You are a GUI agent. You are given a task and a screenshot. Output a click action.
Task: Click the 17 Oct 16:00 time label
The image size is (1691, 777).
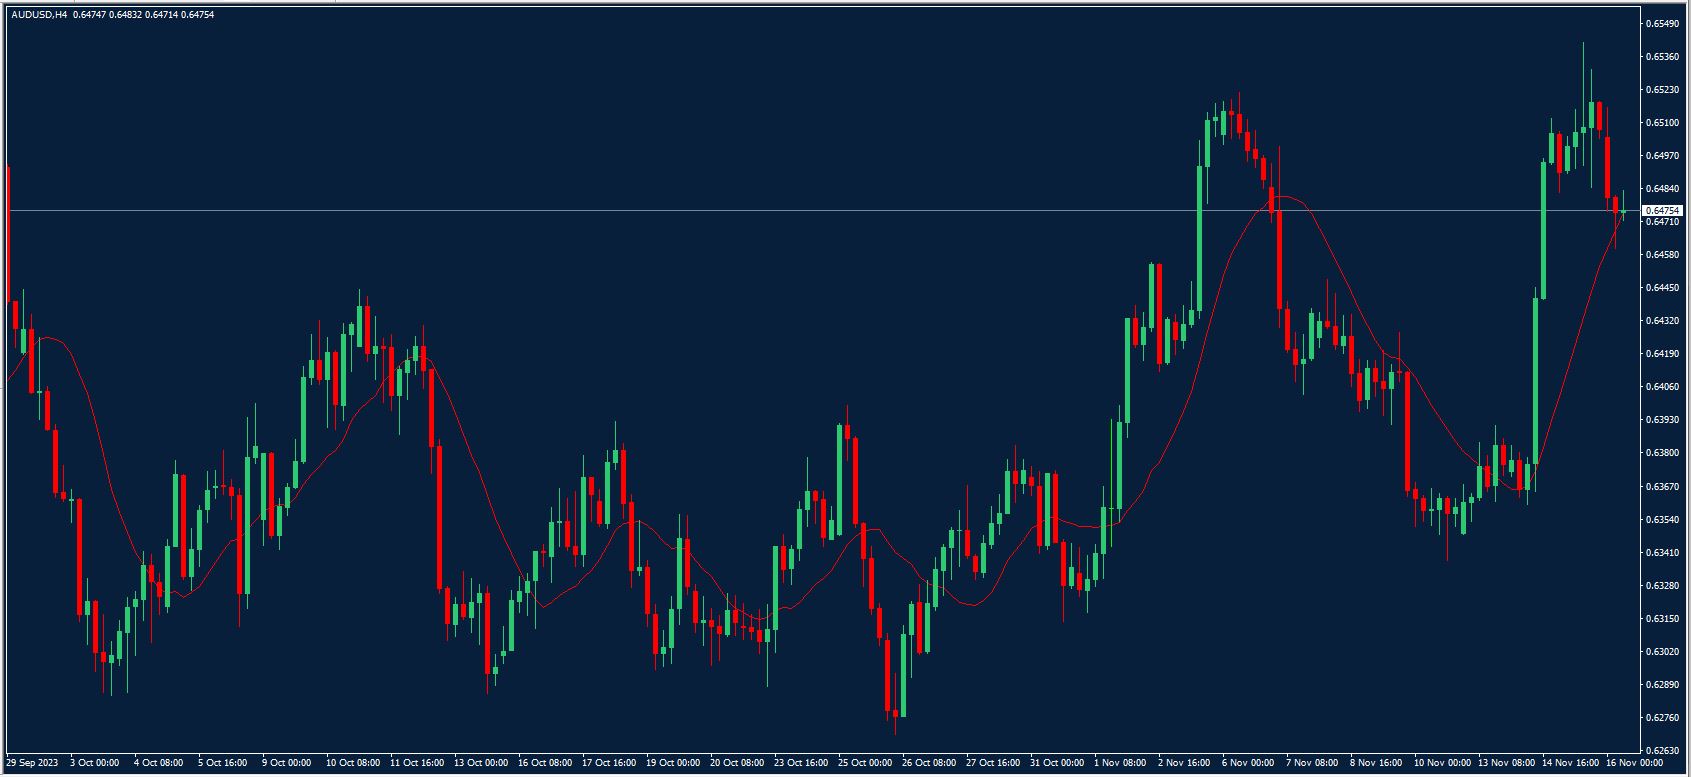coord(609,763)
